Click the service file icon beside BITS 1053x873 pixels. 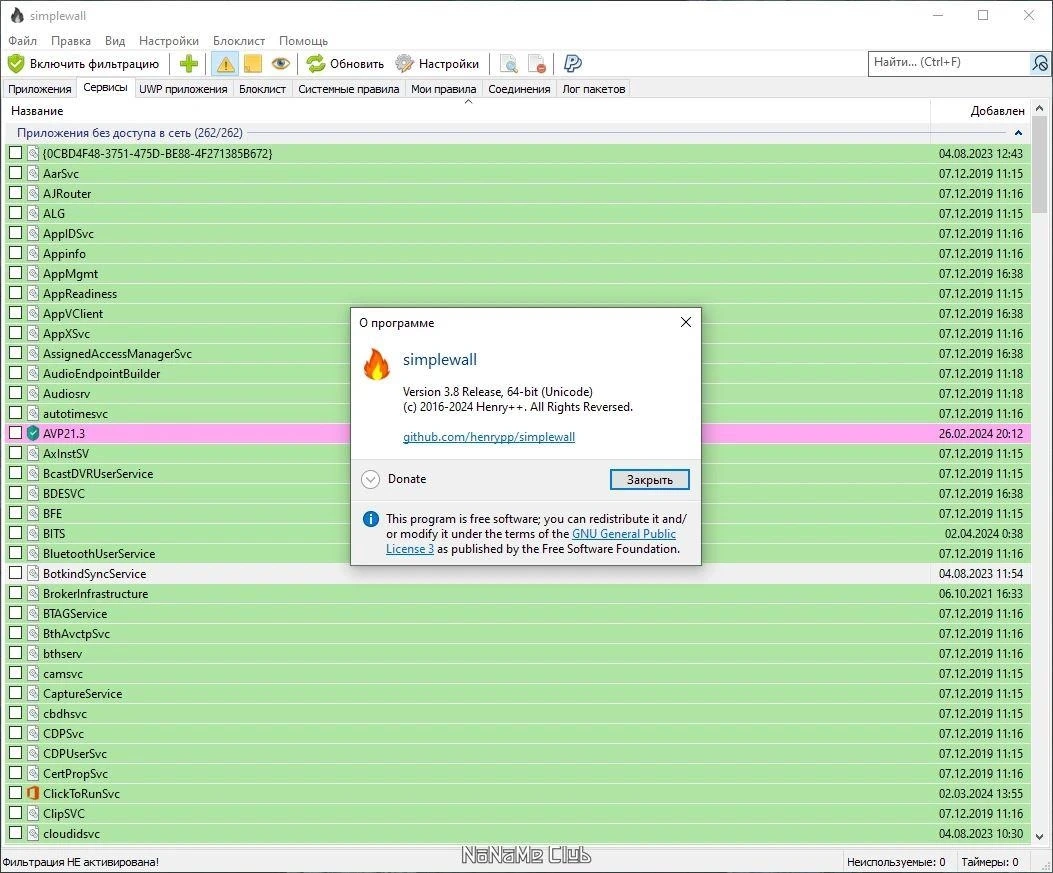click(x=33, y=533)
